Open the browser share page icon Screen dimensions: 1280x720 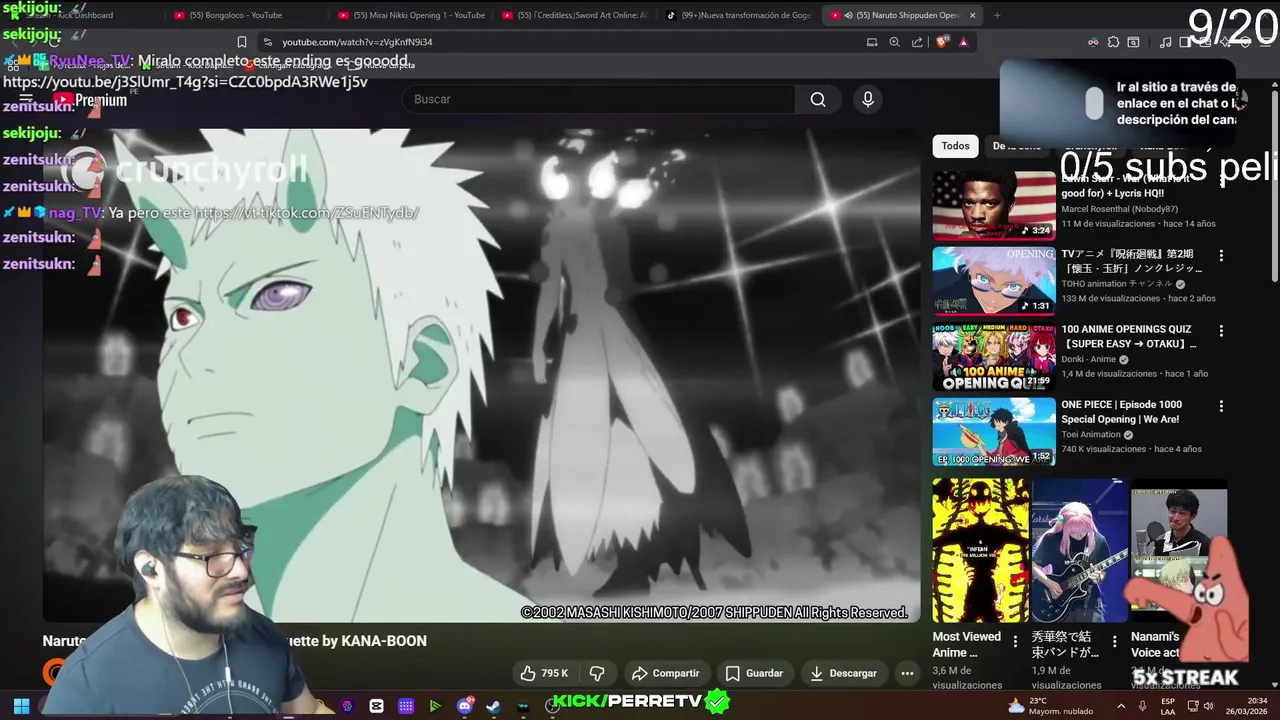[917, 42]
